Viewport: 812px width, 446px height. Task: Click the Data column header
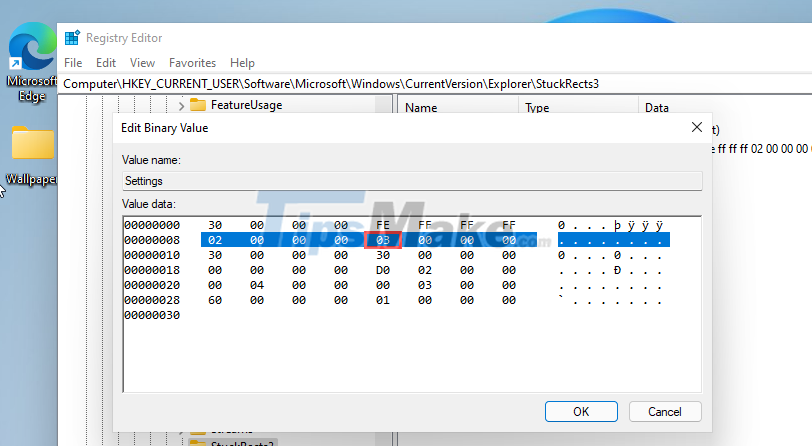(657, 108)
